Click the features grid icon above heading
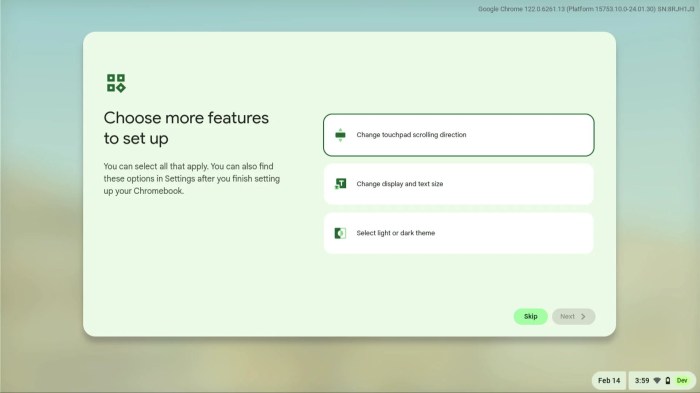Screen dimensions: 700x393 point(116,83)
